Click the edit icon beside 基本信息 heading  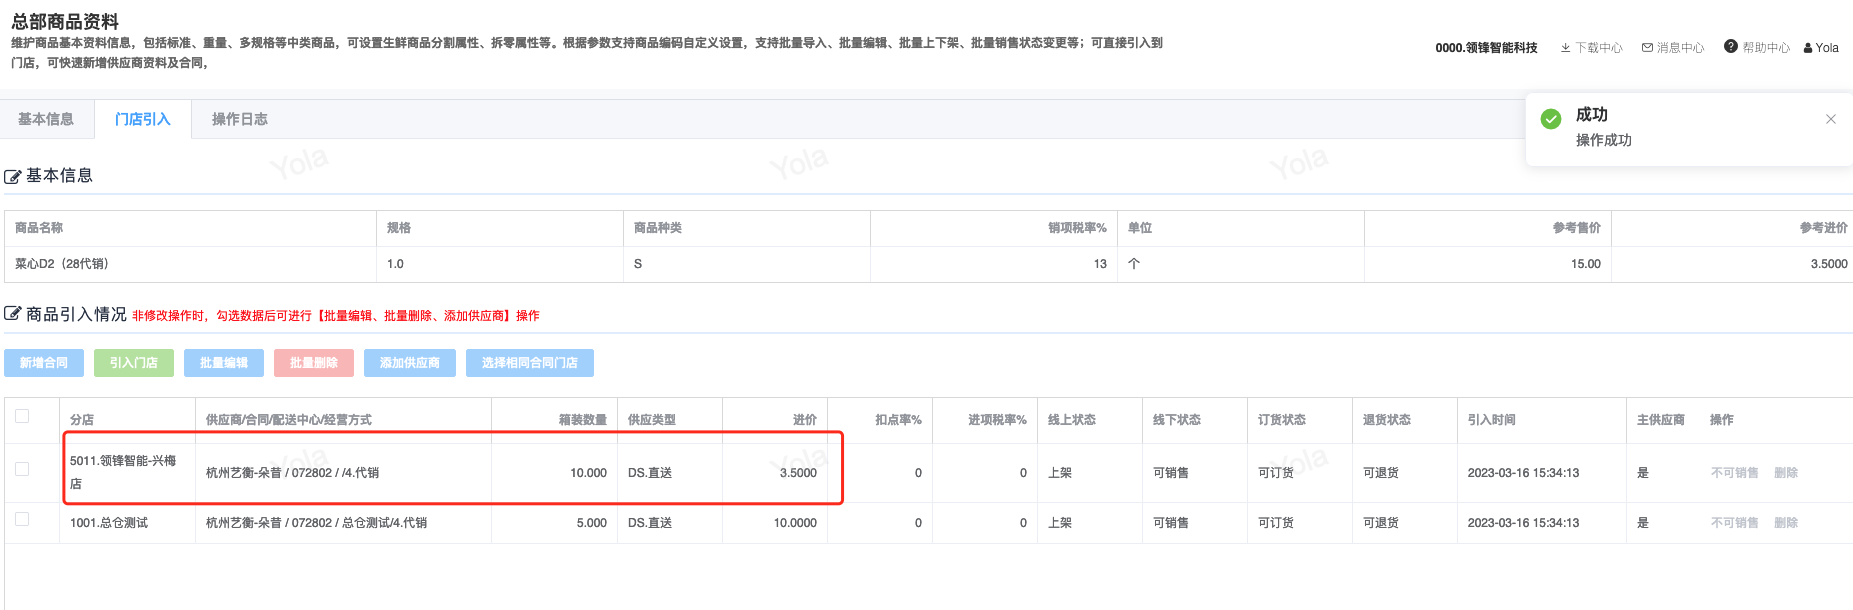(x=13, y=177)
